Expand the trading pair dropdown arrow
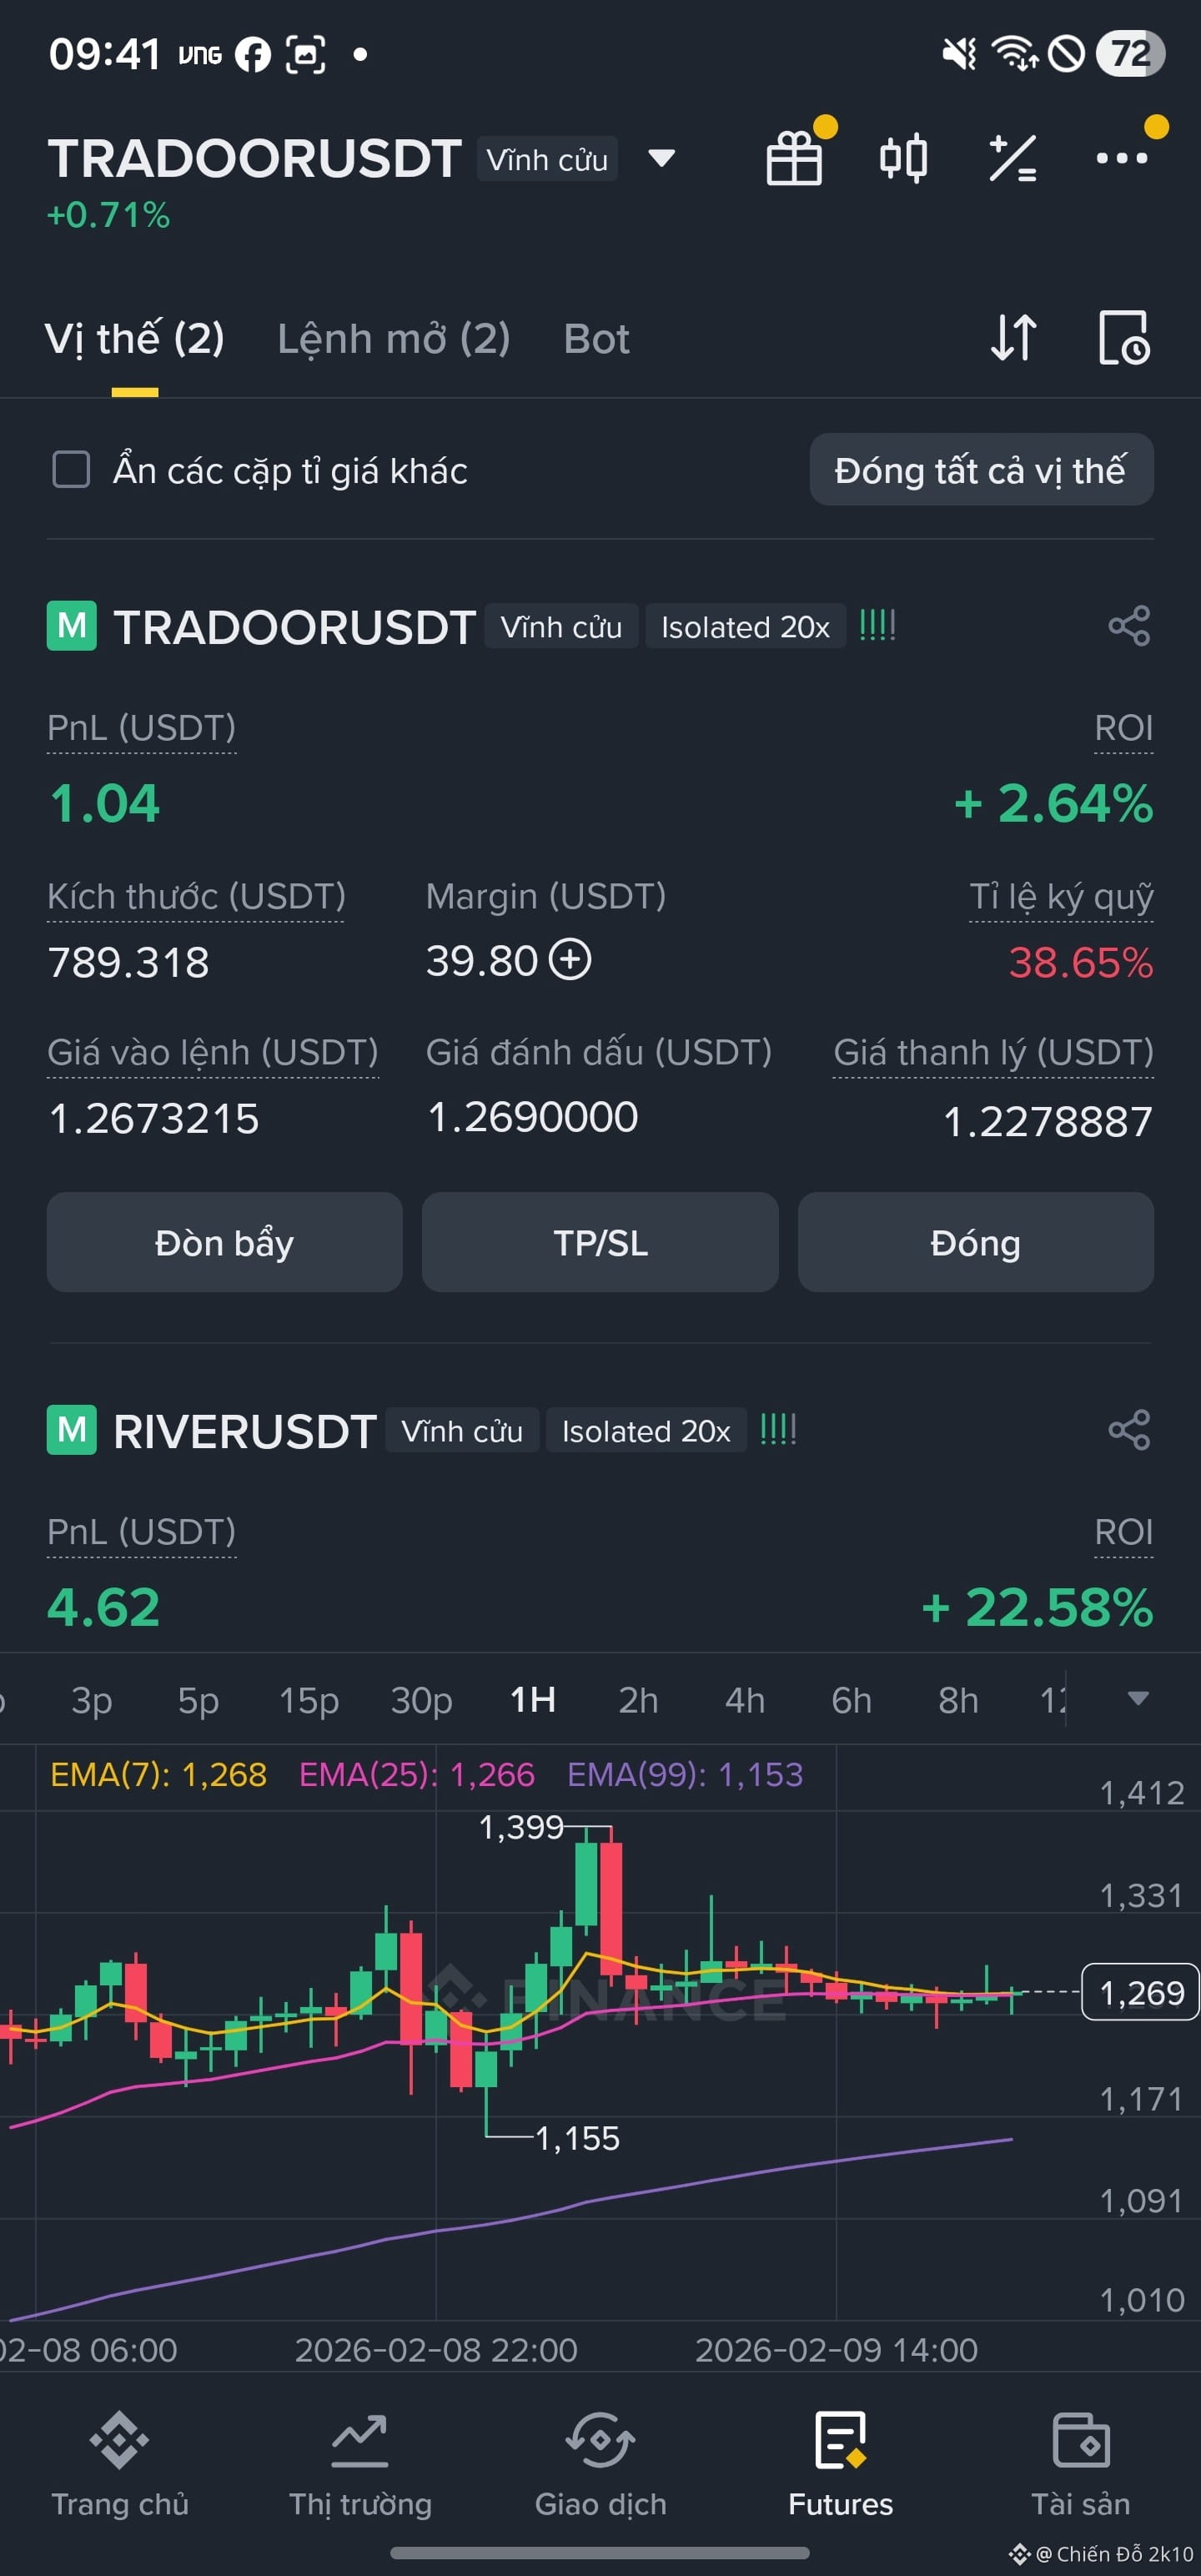Screen dimensions: 1201x2576 click(x=661, y=158)
